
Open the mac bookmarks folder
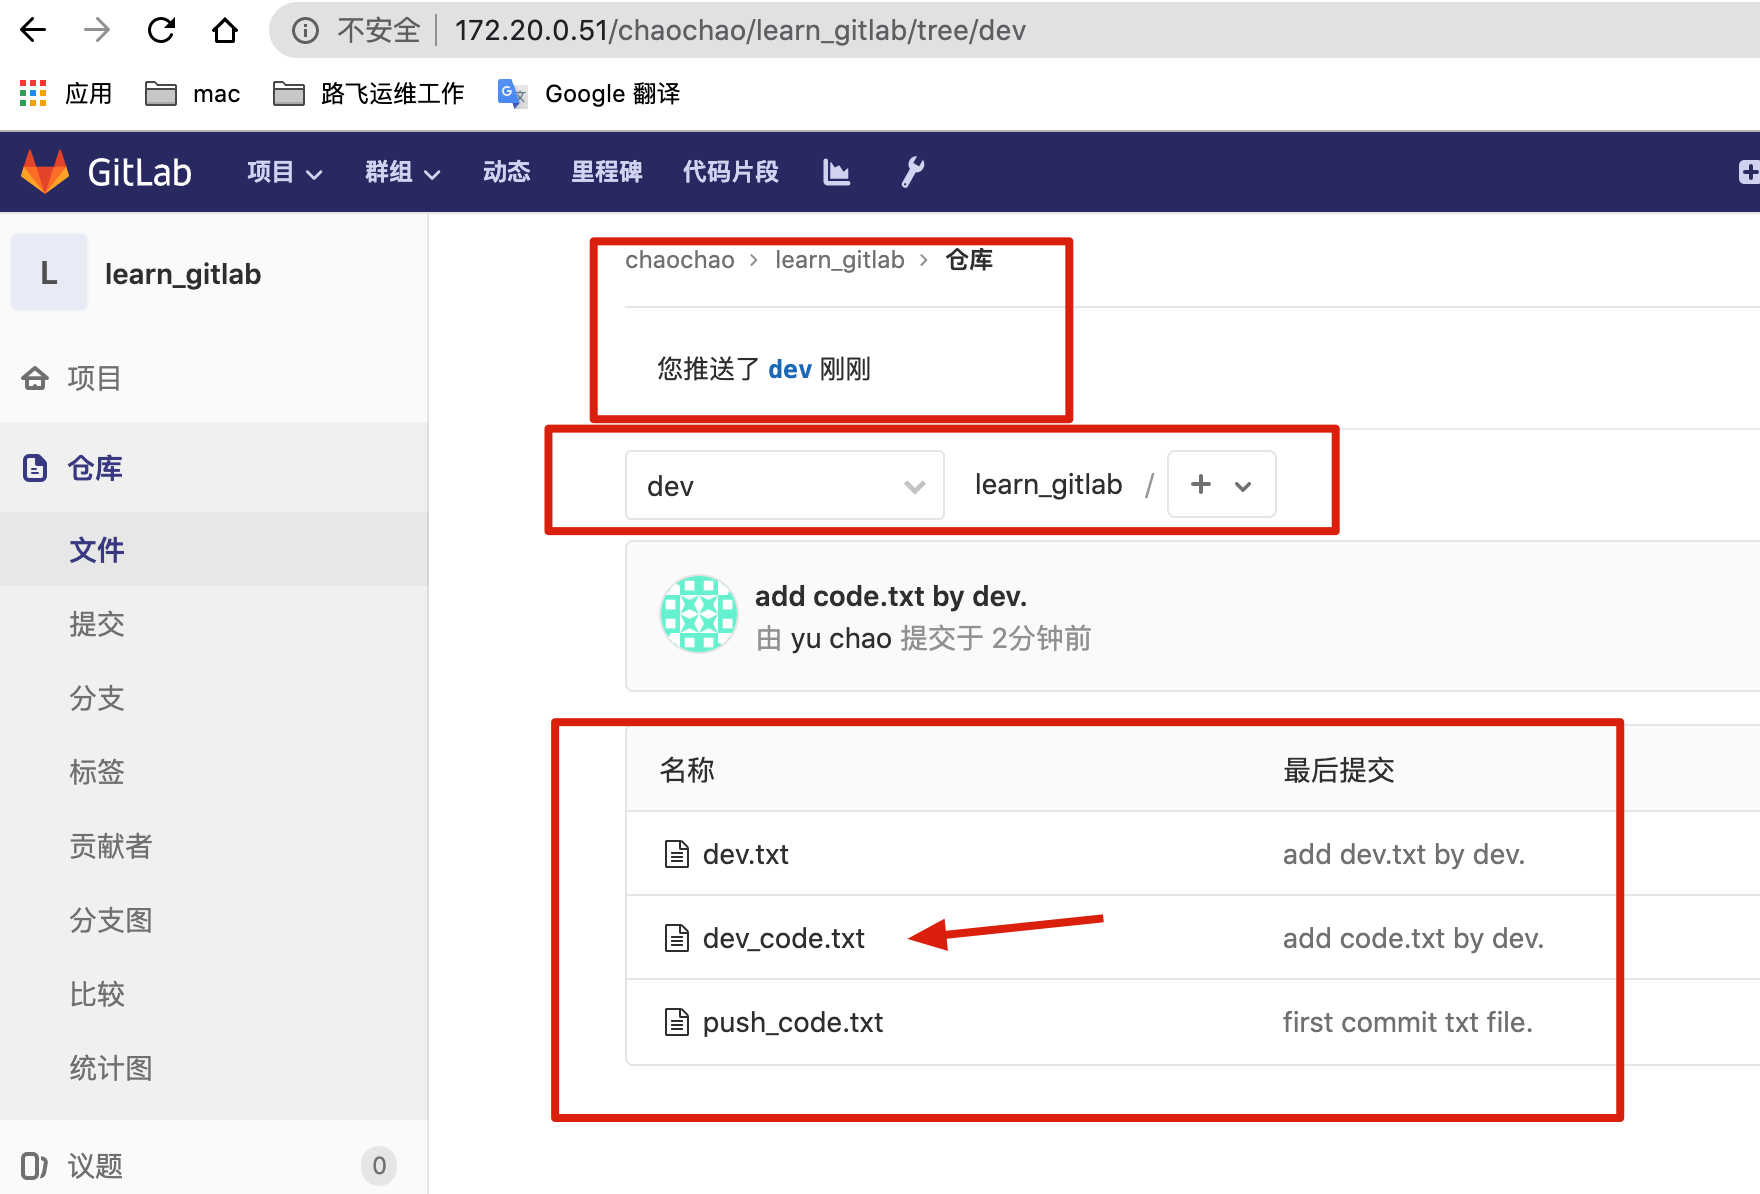(x=193, y=93)
